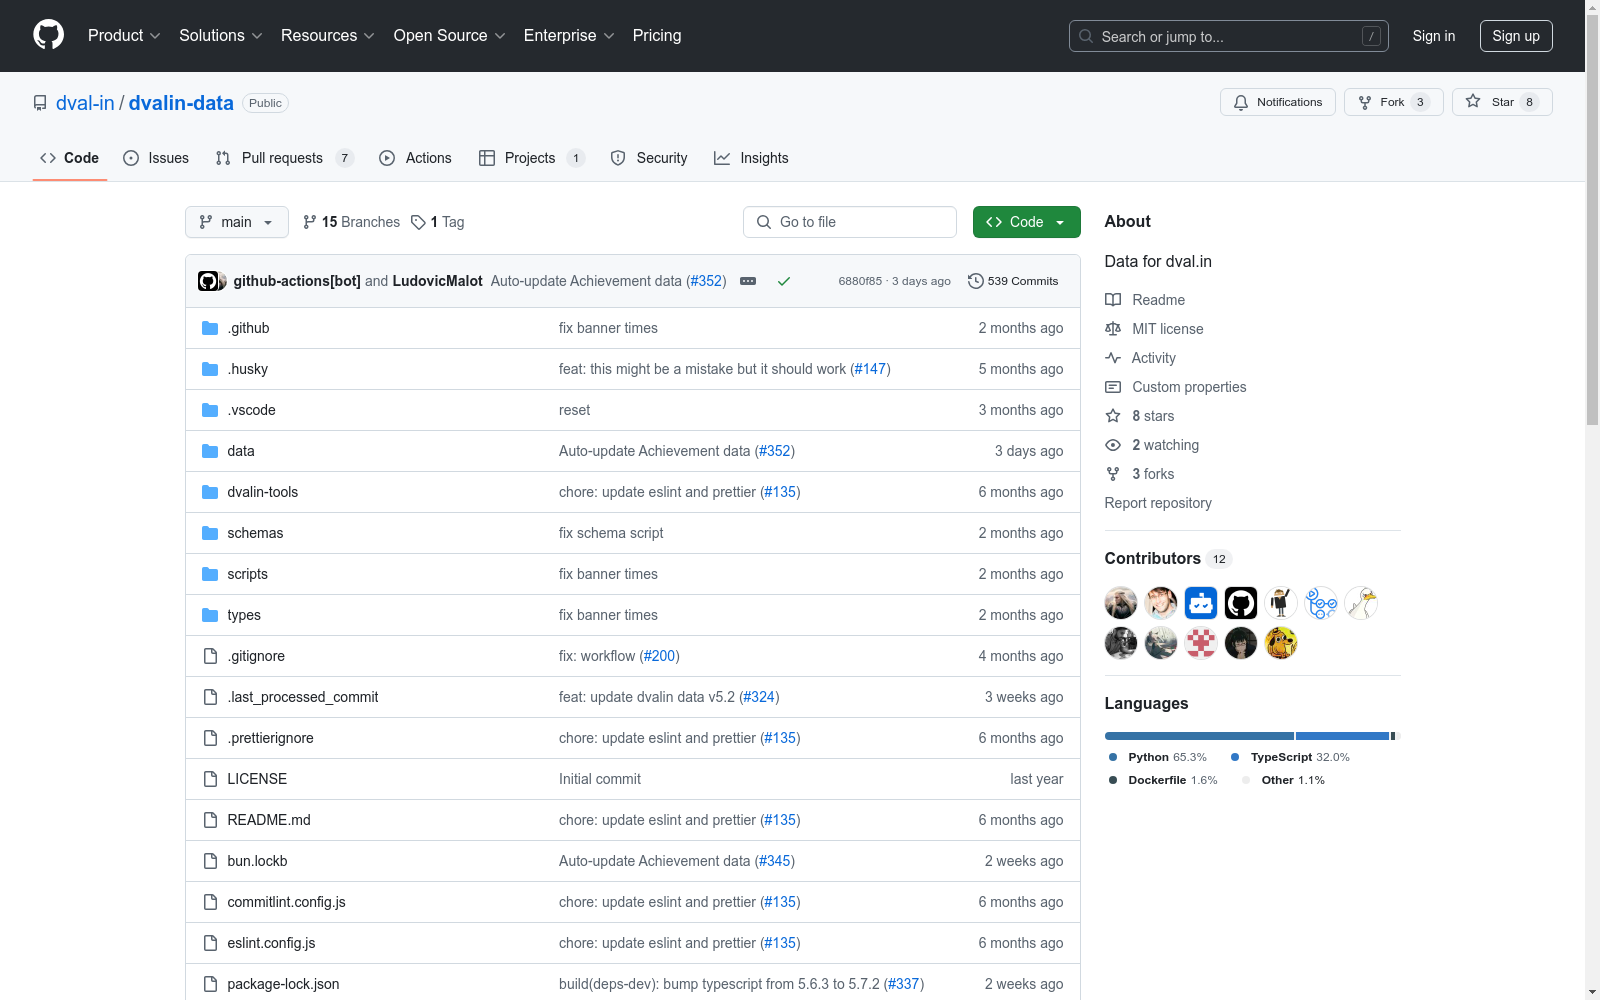Open the green Code dropdown button
This screenshot has width=1600, height=1000.
[1027, 222]
